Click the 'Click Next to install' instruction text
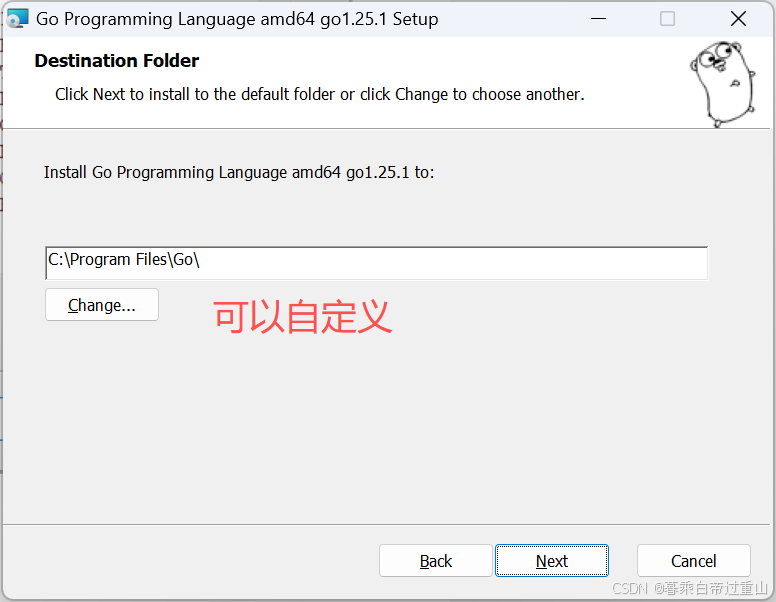 320,94
